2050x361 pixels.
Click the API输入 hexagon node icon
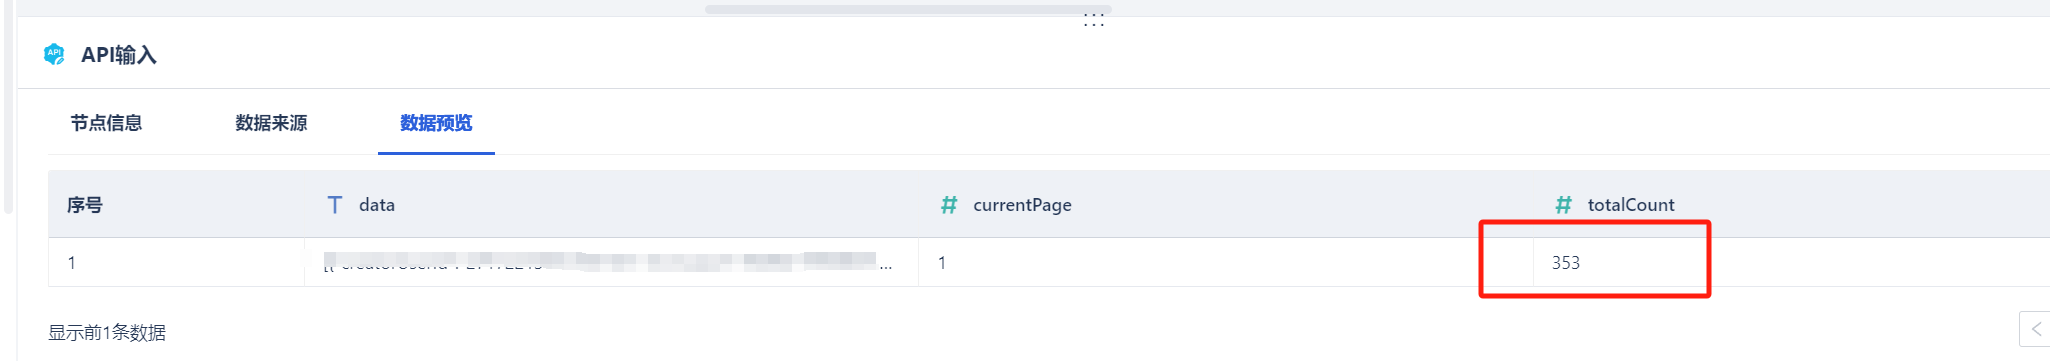tap(54, 54)
